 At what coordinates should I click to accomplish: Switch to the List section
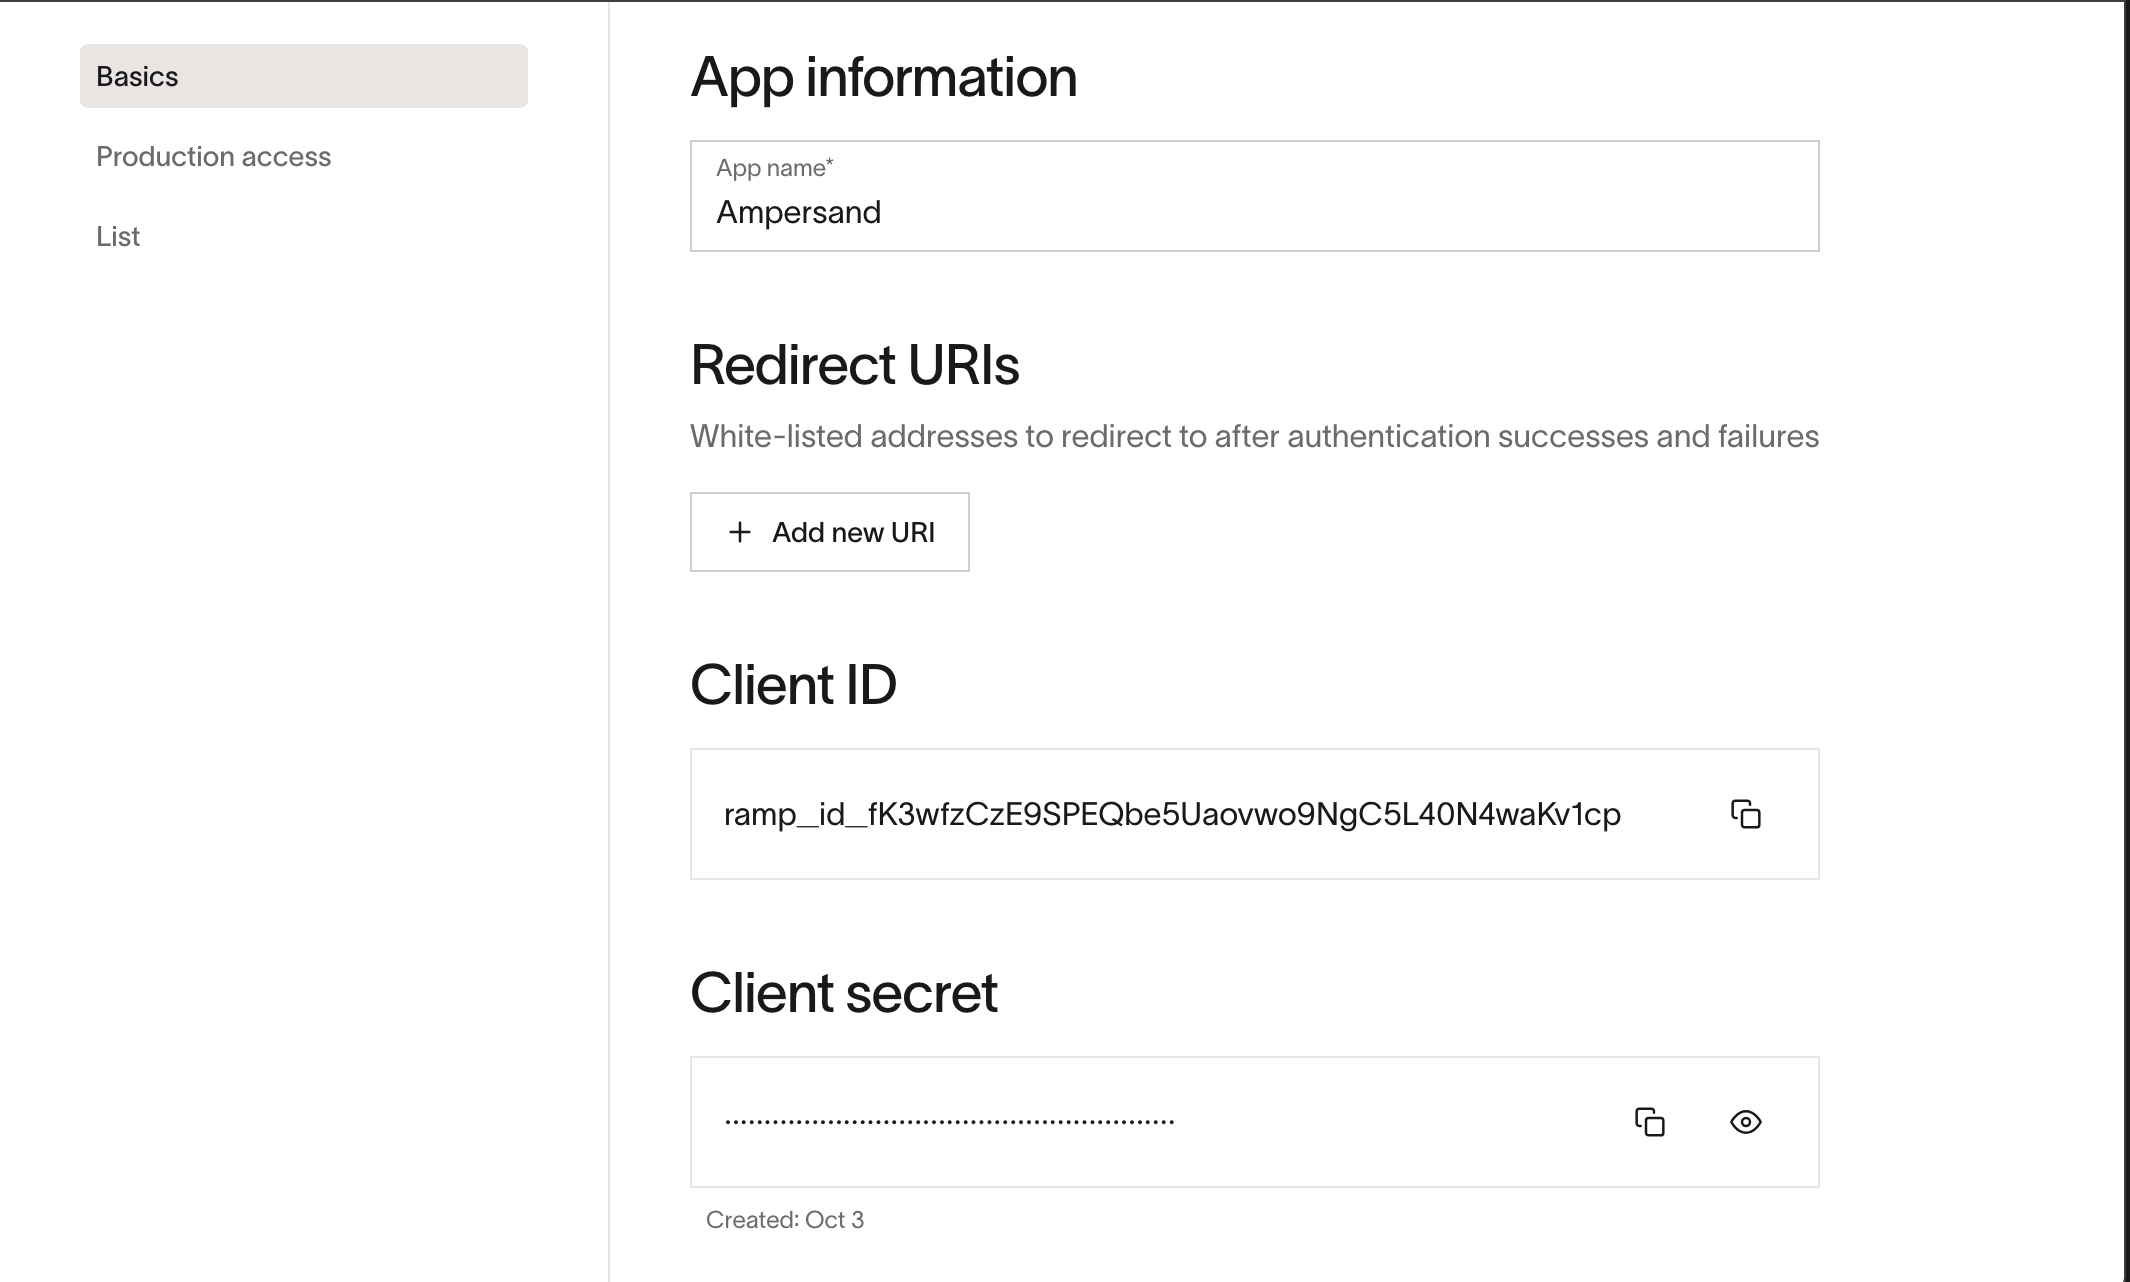coord(117,236)
